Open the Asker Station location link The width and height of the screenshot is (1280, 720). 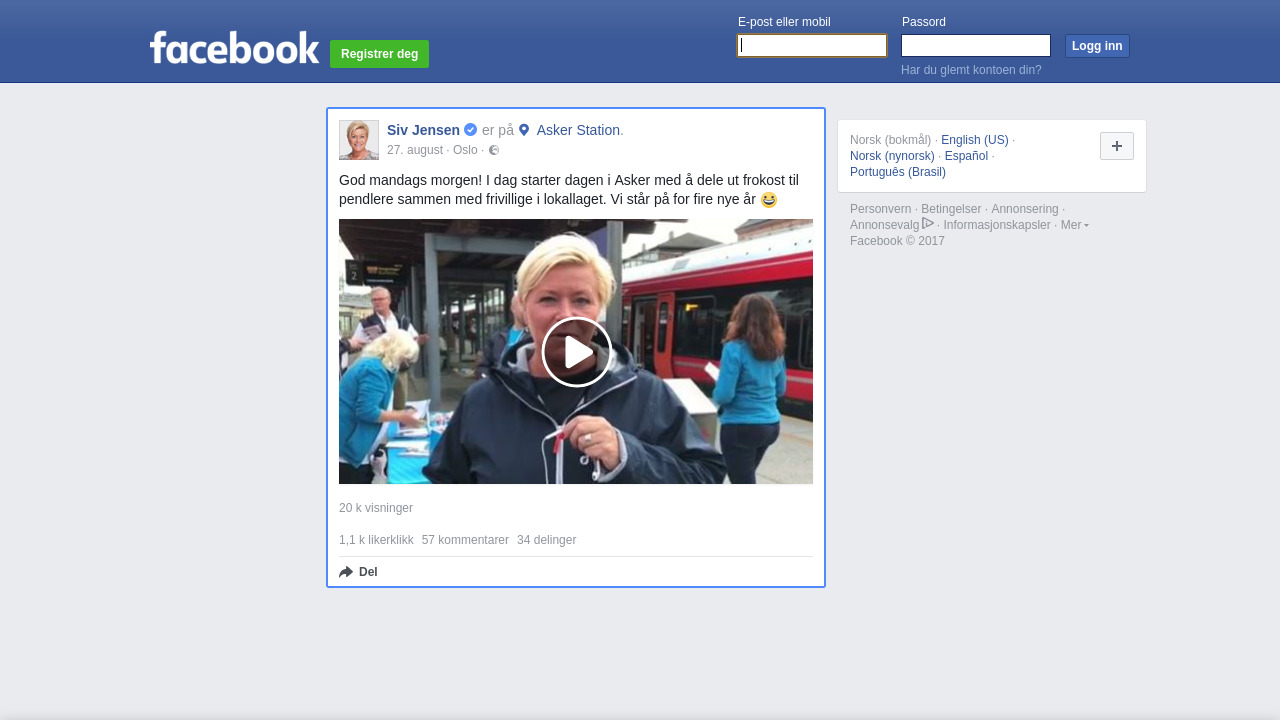(578, 130)
